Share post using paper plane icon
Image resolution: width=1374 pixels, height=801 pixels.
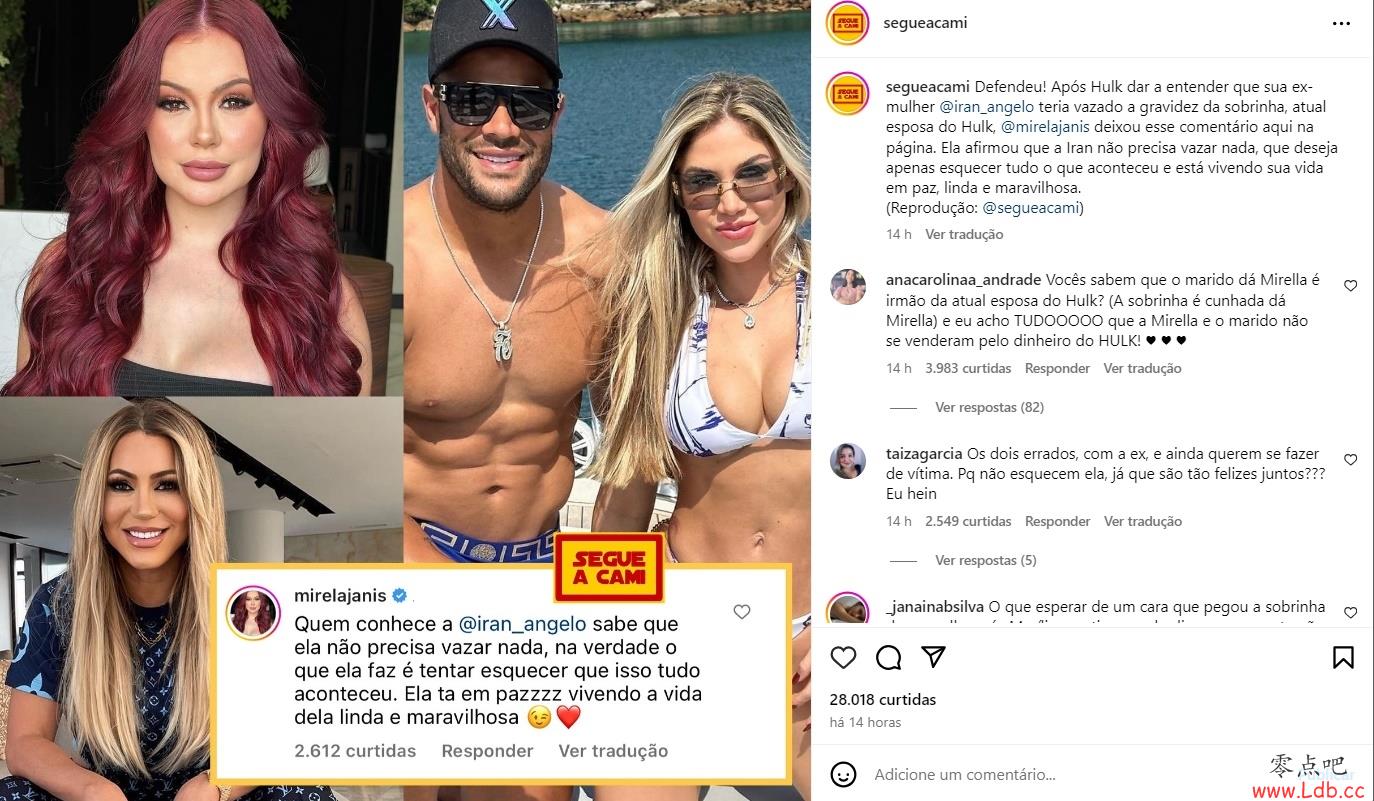point(933,657)
